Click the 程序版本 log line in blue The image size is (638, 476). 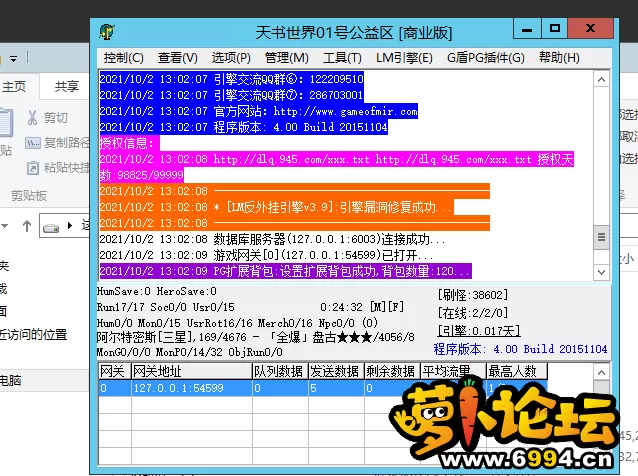click(x=243, y=127)
